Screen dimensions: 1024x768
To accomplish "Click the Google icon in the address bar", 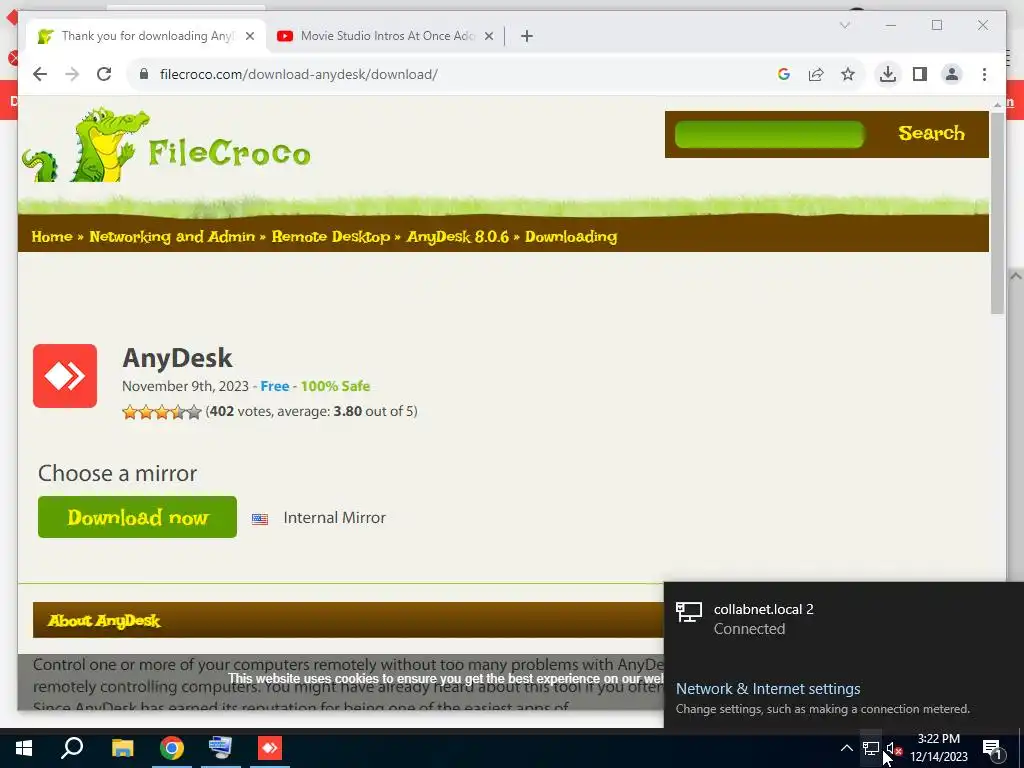I will (784, 74).
